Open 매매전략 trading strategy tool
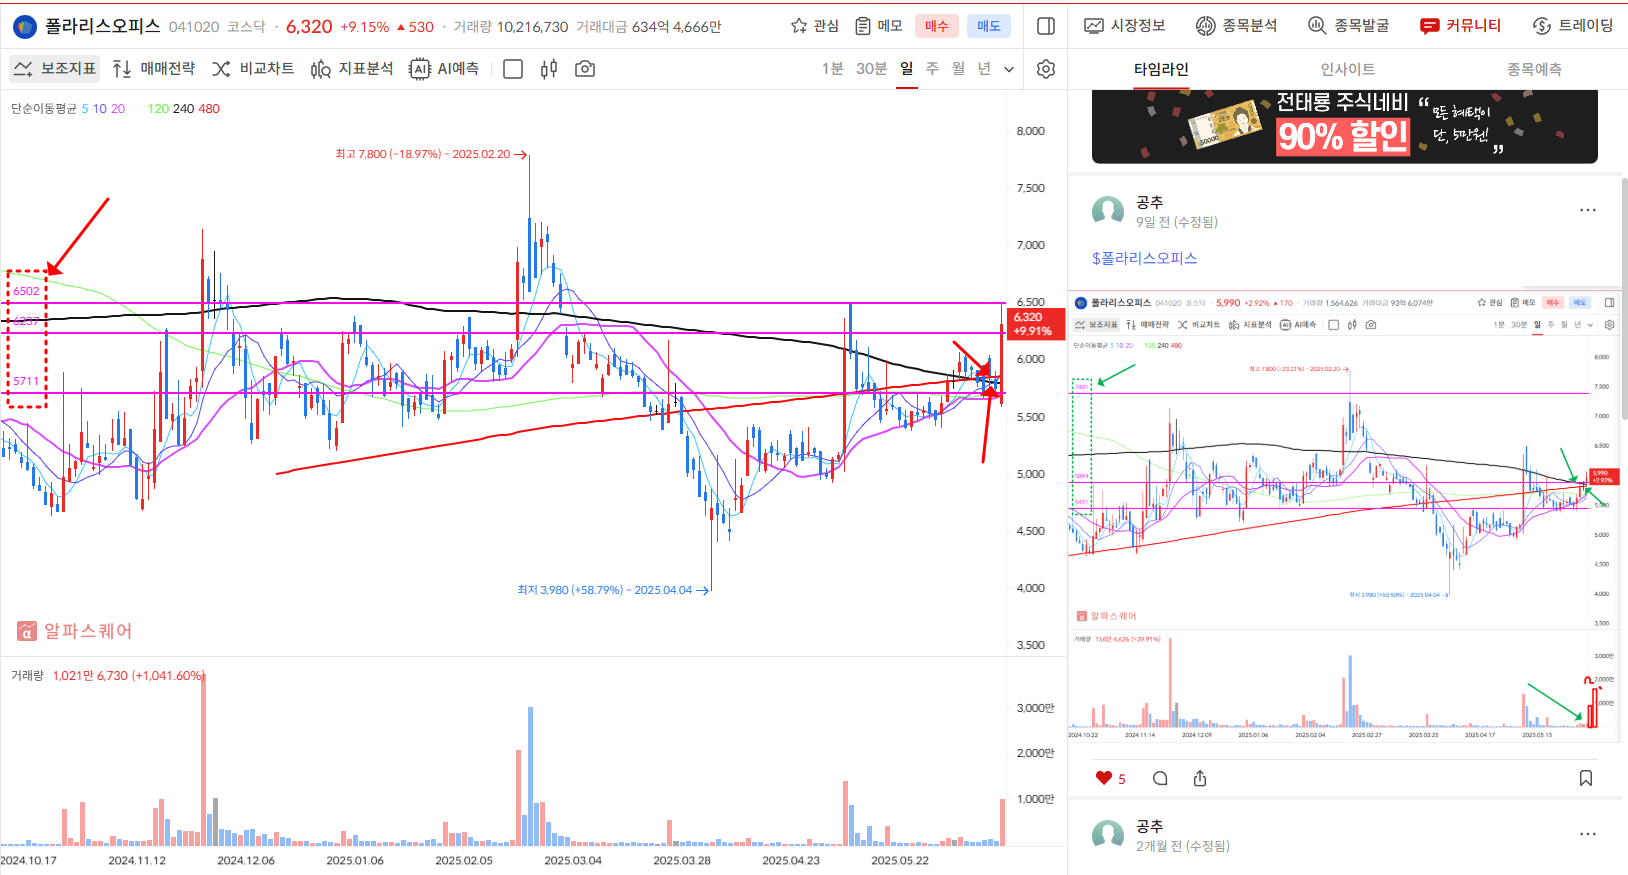 coord(154,69)
